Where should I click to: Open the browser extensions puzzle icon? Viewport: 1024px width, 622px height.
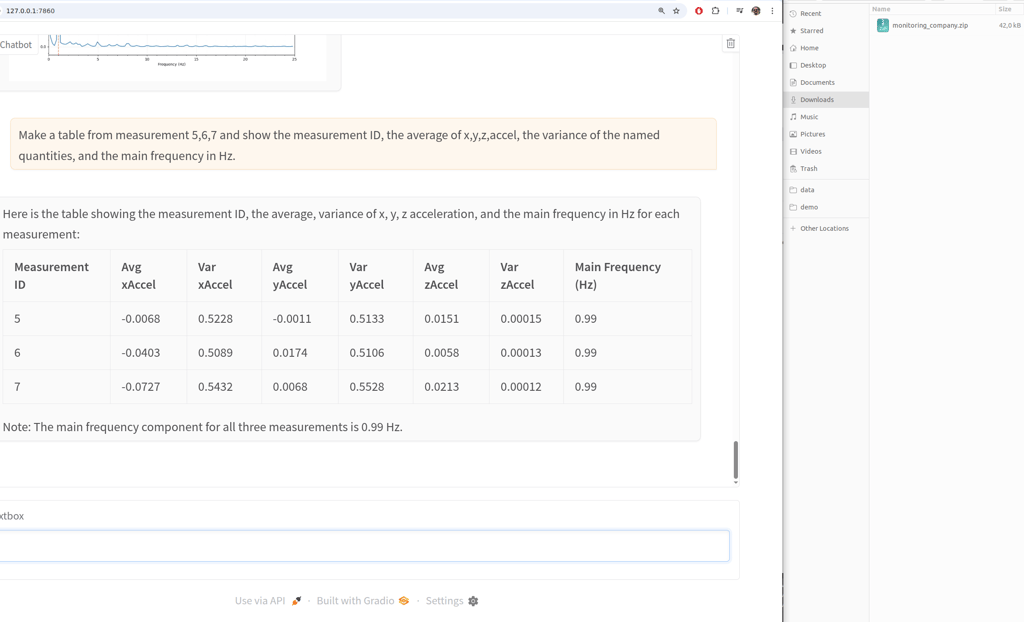coord(716,10)
